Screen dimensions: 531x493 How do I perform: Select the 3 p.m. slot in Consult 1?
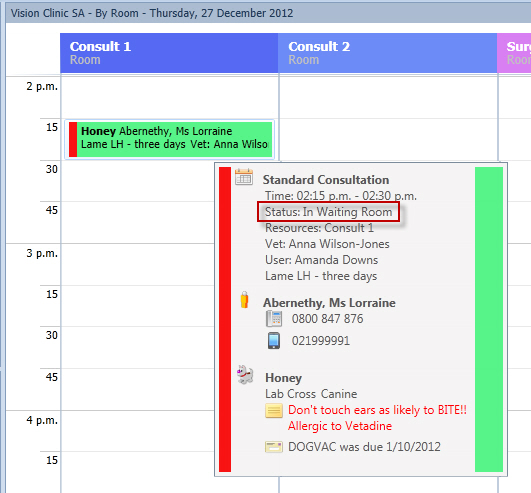coord(137,264)
